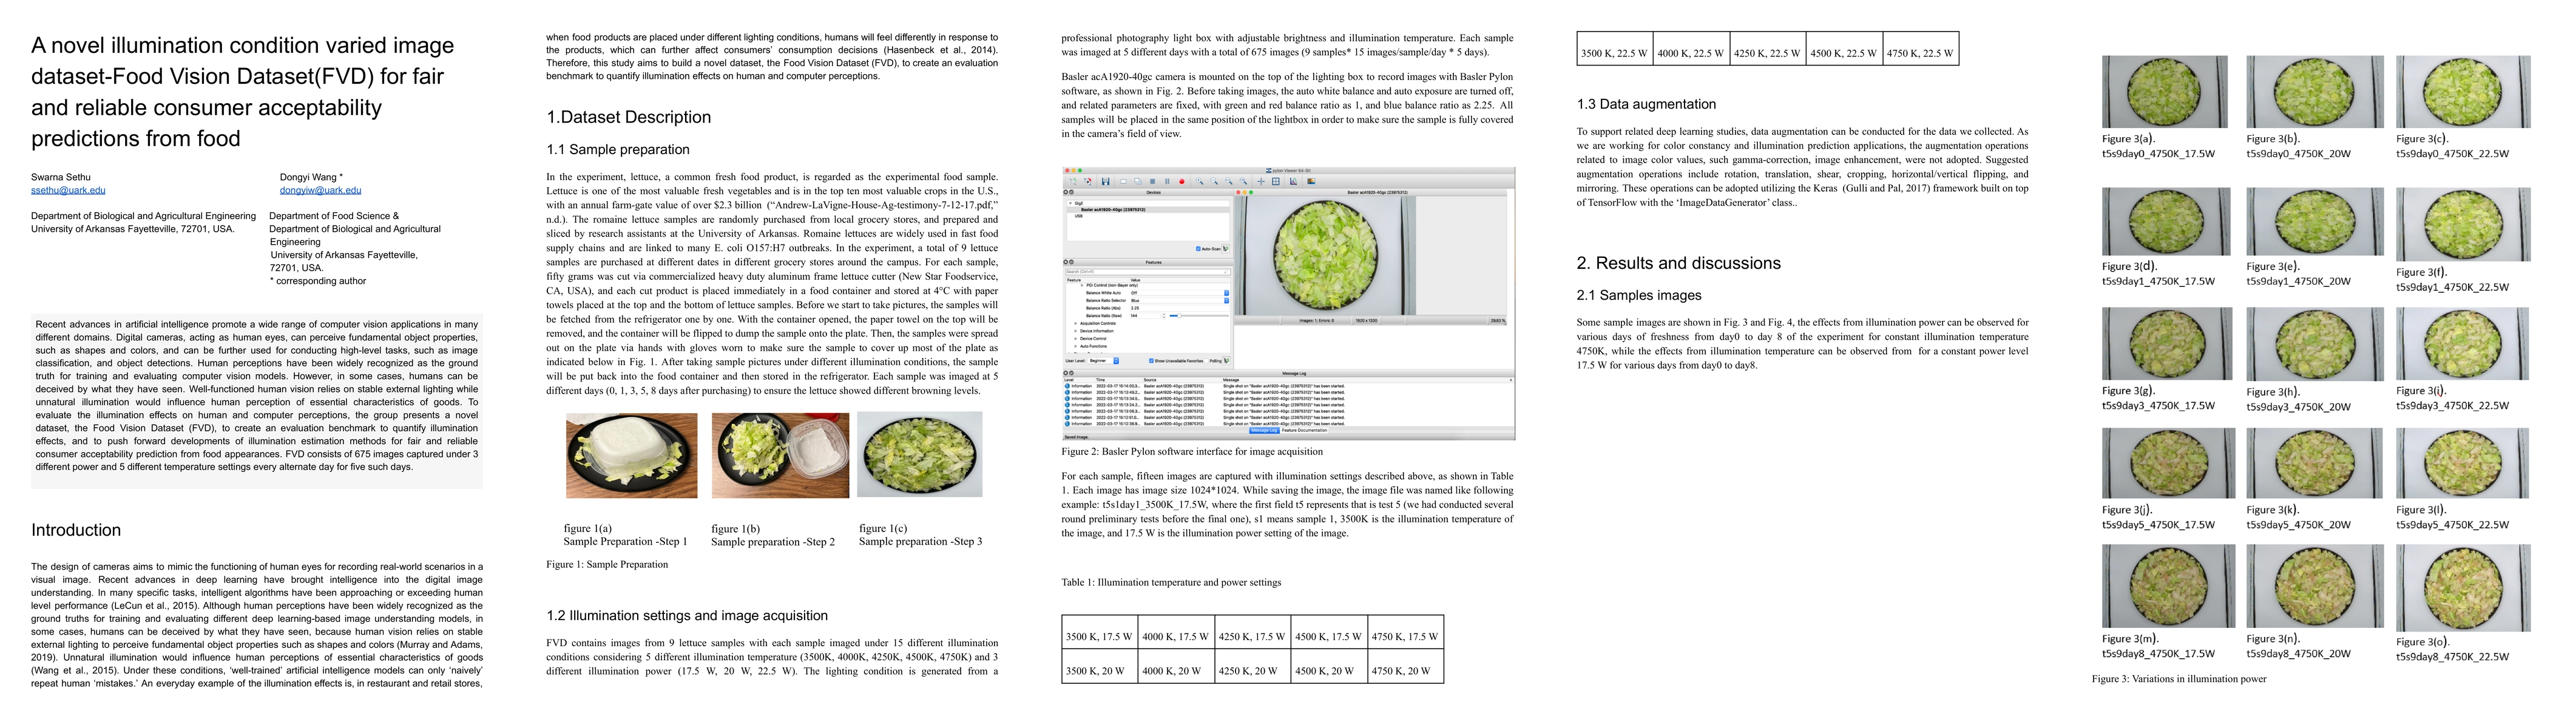Toggle the Auto-Scan checkbox in Devices panel
The height and width of the screenshot is (728, 2576).
1199,249
